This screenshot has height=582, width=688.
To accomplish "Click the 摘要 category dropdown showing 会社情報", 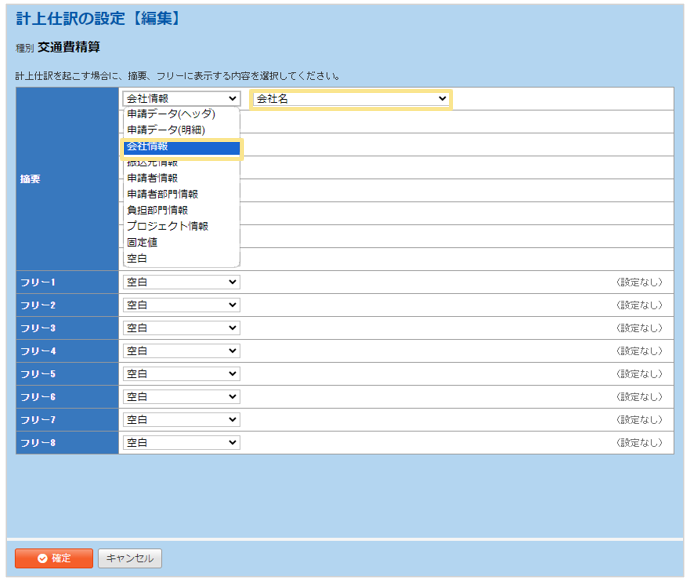I will point(181,99).
